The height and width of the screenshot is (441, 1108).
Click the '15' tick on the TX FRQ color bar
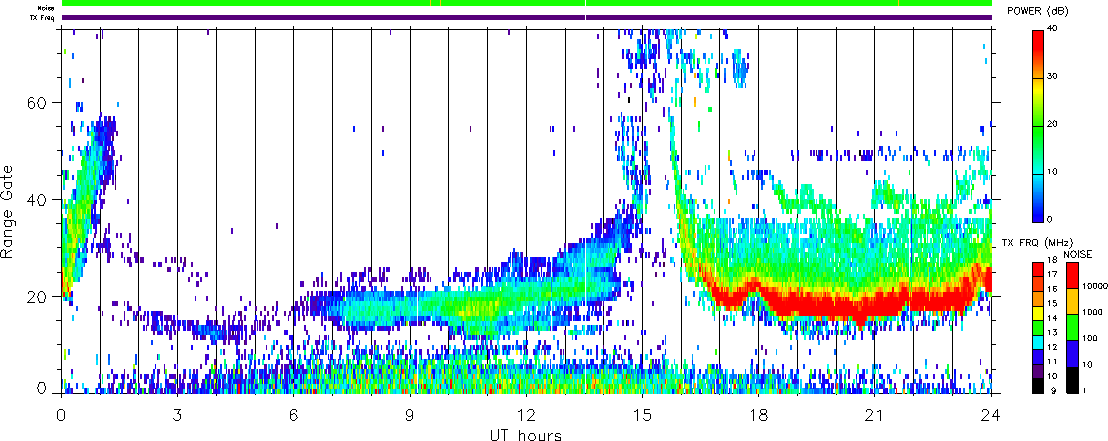(x=1051, y=302)
